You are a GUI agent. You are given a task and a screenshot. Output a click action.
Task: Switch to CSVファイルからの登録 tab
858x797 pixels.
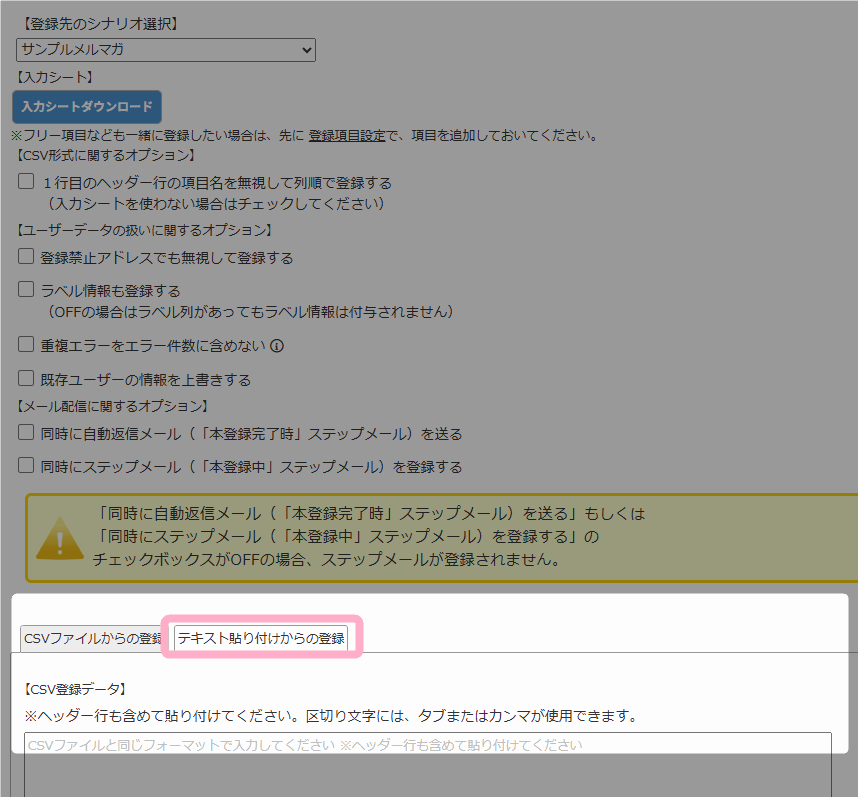(x=91, y=638)
